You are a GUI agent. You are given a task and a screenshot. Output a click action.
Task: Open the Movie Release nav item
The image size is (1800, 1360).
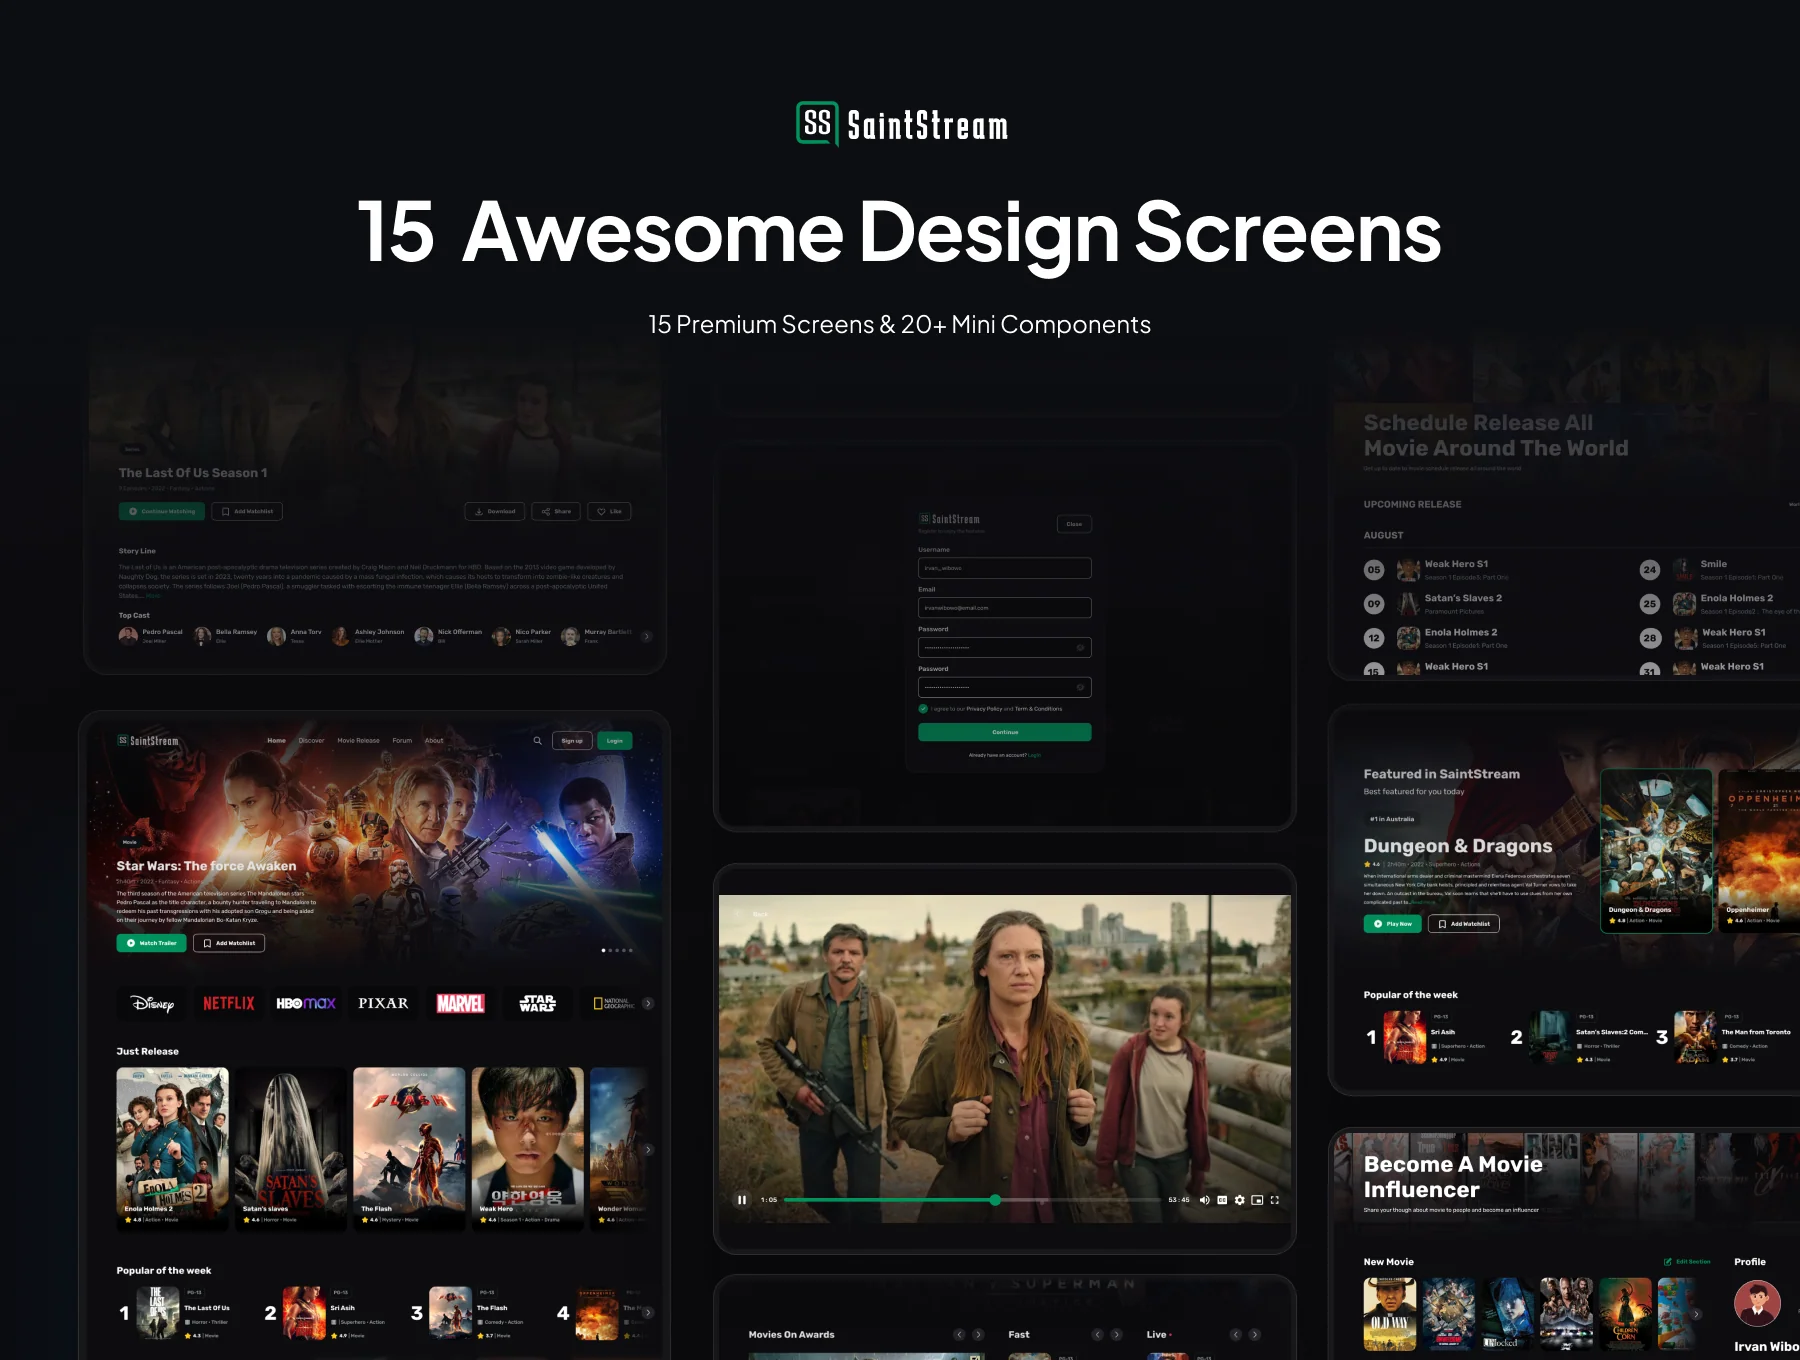pos(358,741)
